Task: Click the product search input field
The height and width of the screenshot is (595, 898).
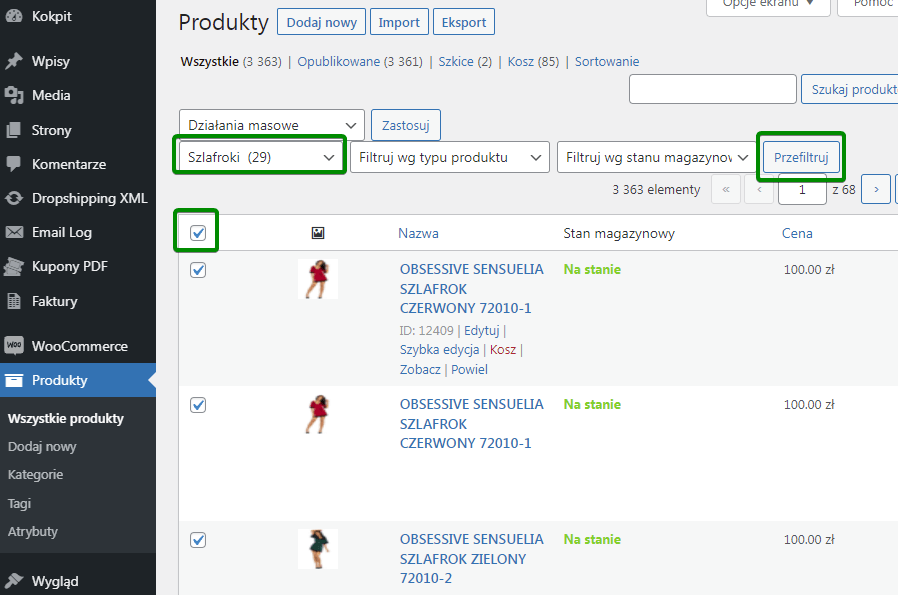Action: [712, 89]
